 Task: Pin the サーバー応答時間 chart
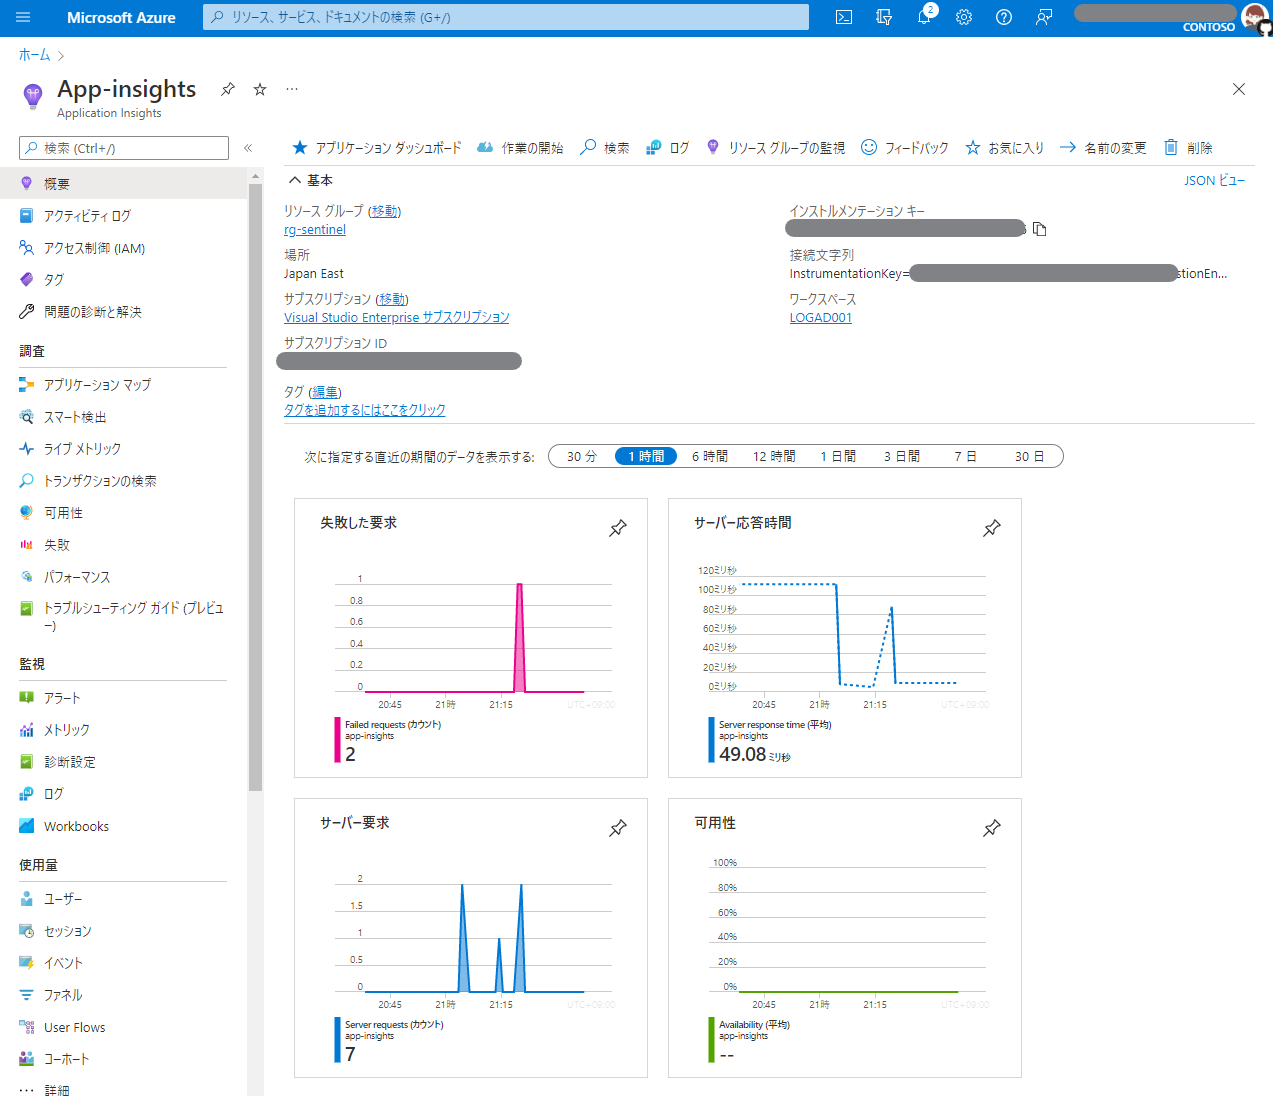pos(991,528)
